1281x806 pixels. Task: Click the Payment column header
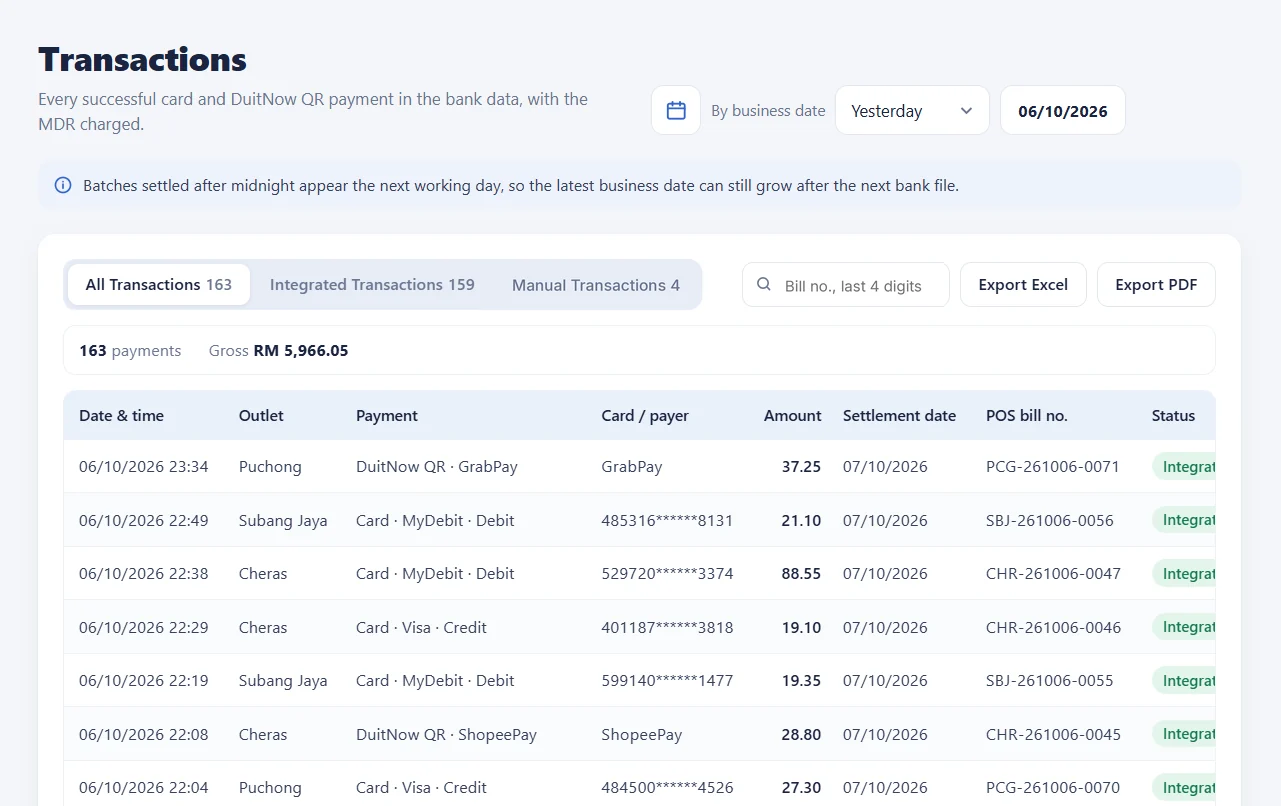click(387, 416)
